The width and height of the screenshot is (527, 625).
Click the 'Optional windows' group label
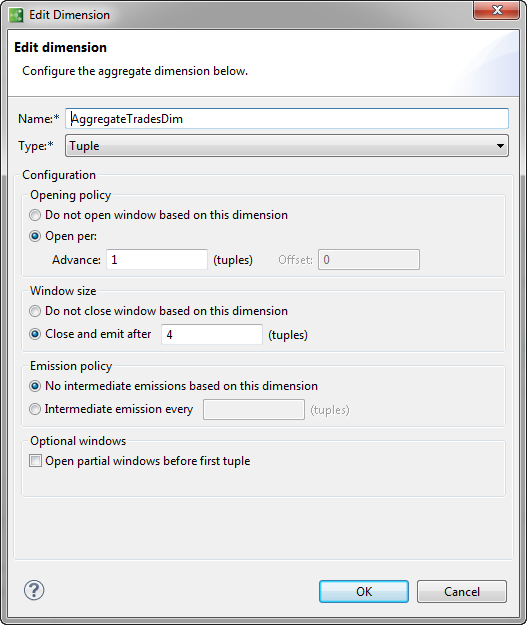coord(78,441)
